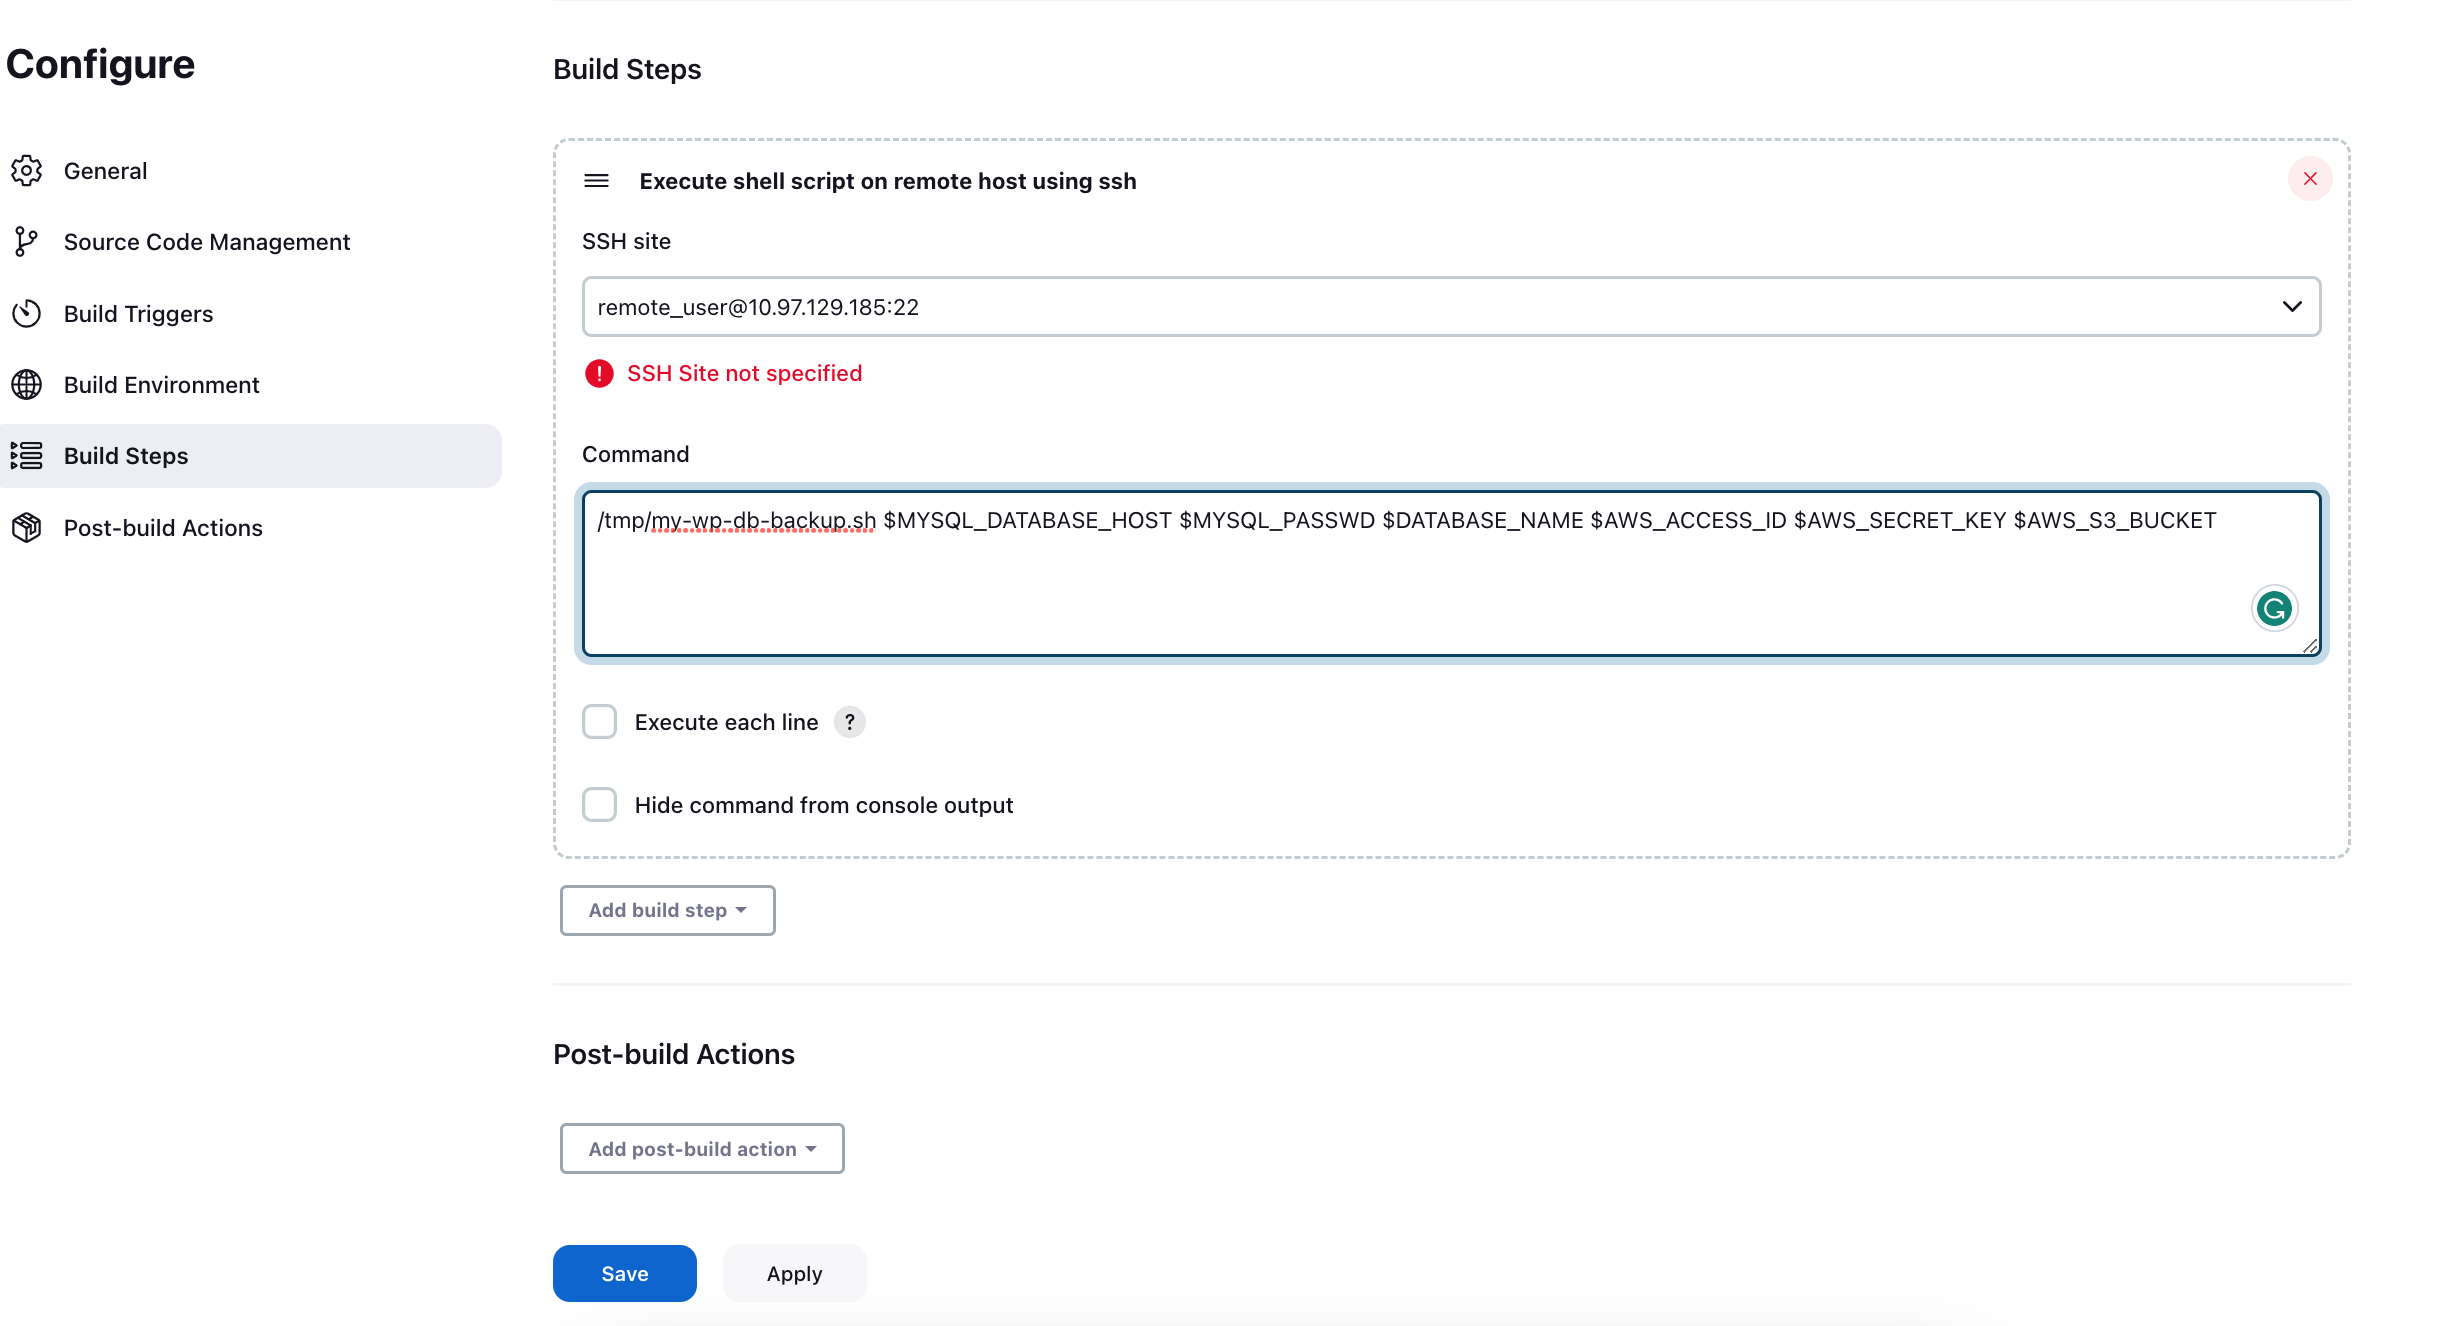Check Hide command from console output
Viewport: 2450px width, 1326px height.
point(600,805)
